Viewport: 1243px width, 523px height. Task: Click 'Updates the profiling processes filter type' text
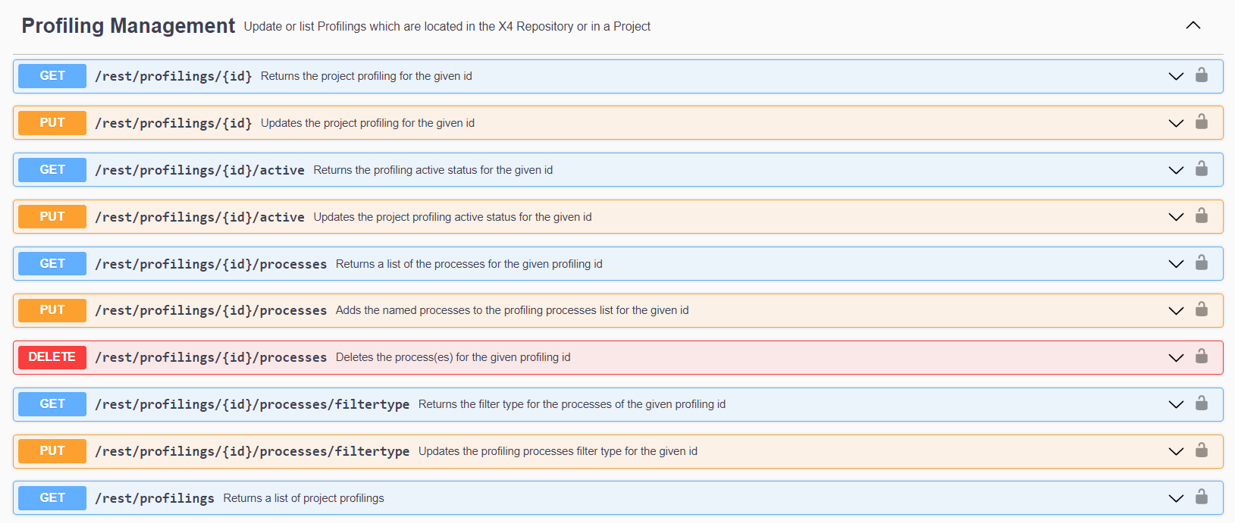[557, 451]
